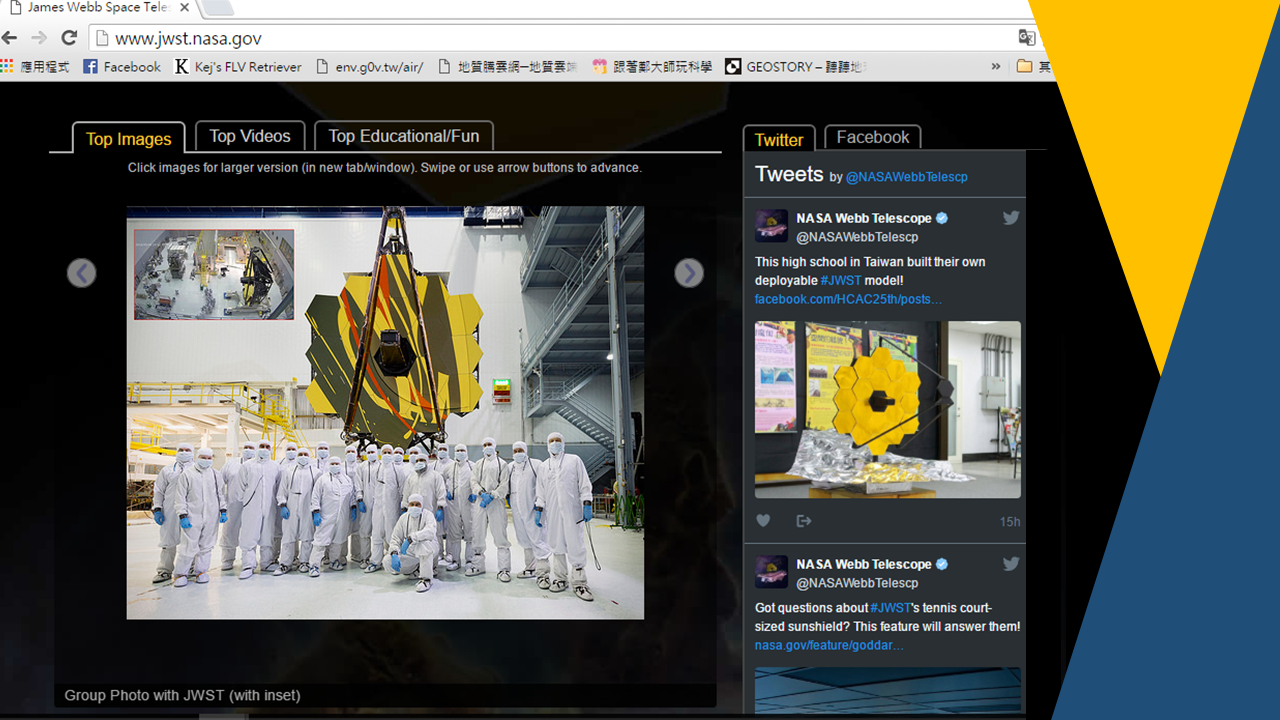Switch to the Facebook feed tab
The image size is (1280, 720).
coord(873,137)
